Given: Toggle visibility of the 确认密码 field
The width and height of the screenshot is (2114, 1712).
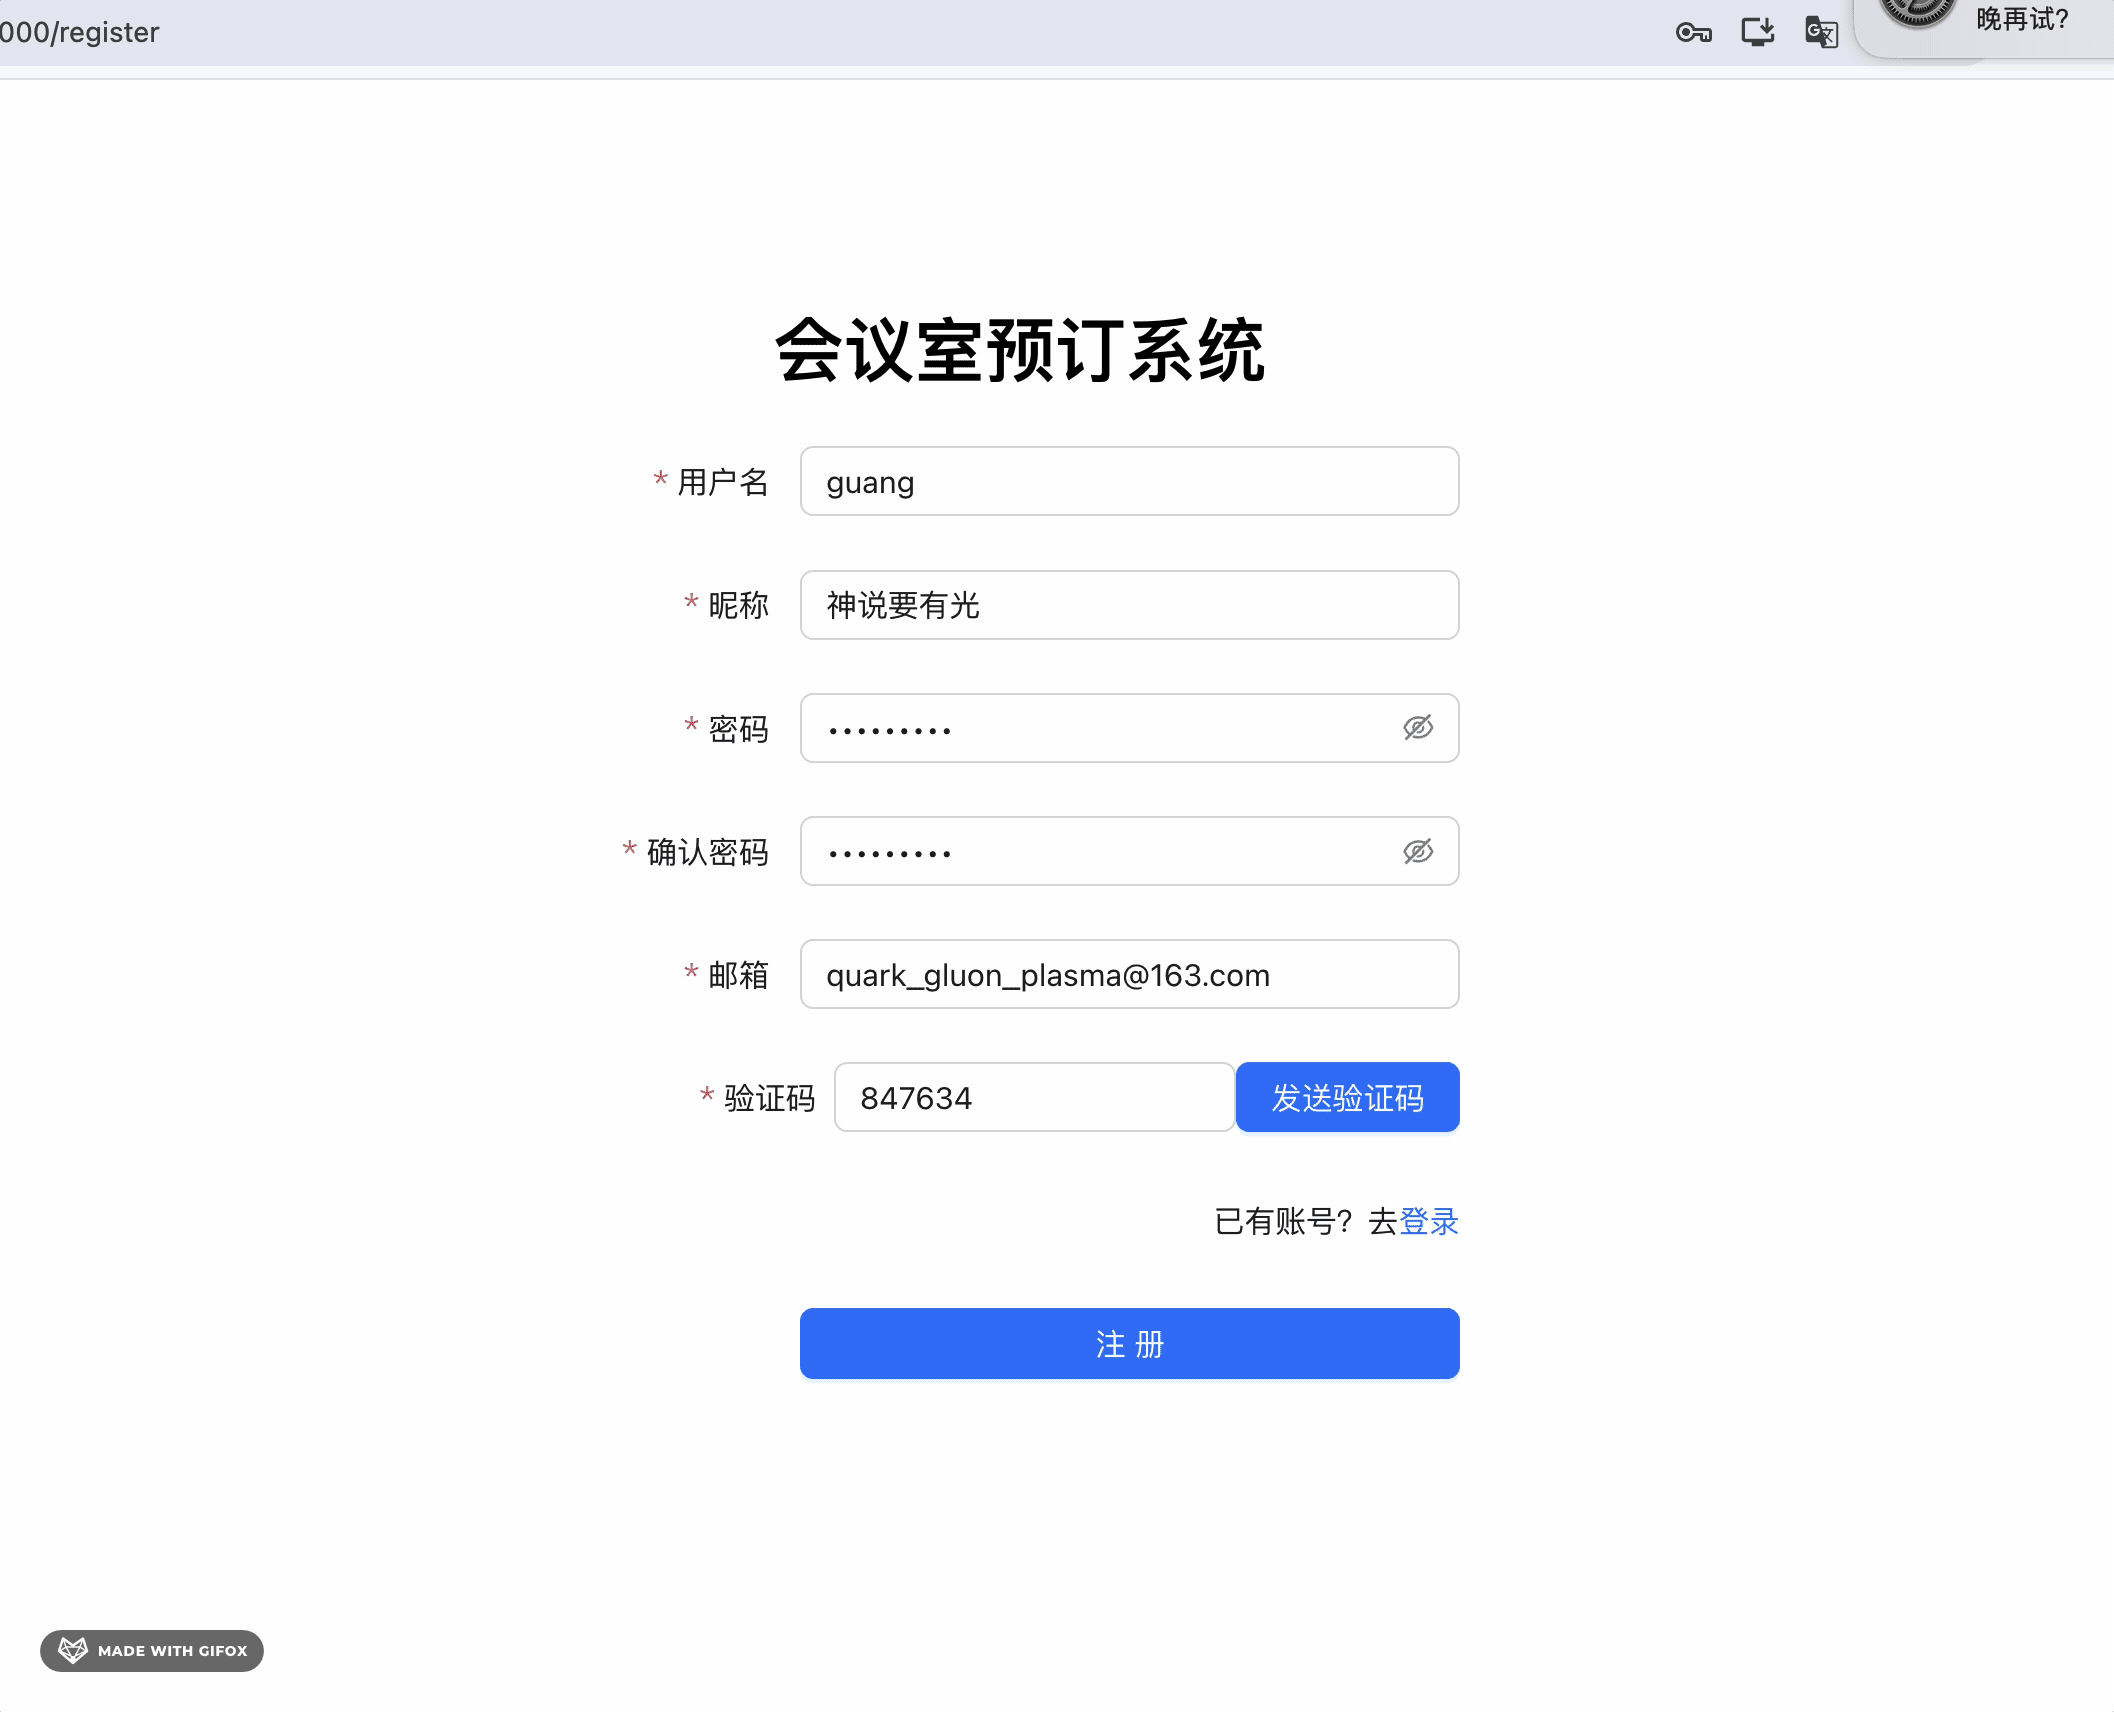Looking at the screenshot, I should (x=1418, y=852).
